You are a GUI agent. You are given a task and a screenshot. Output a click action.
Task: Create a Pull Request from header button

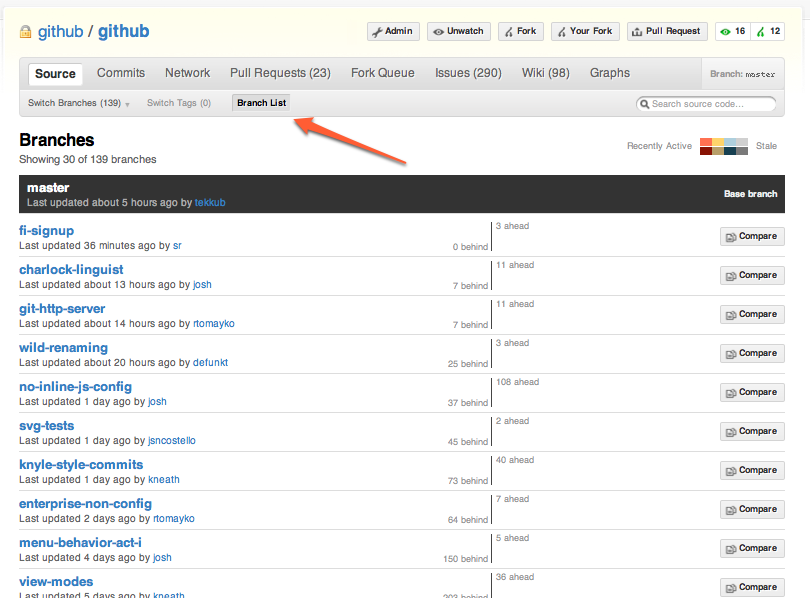click(x=667, y=32)
